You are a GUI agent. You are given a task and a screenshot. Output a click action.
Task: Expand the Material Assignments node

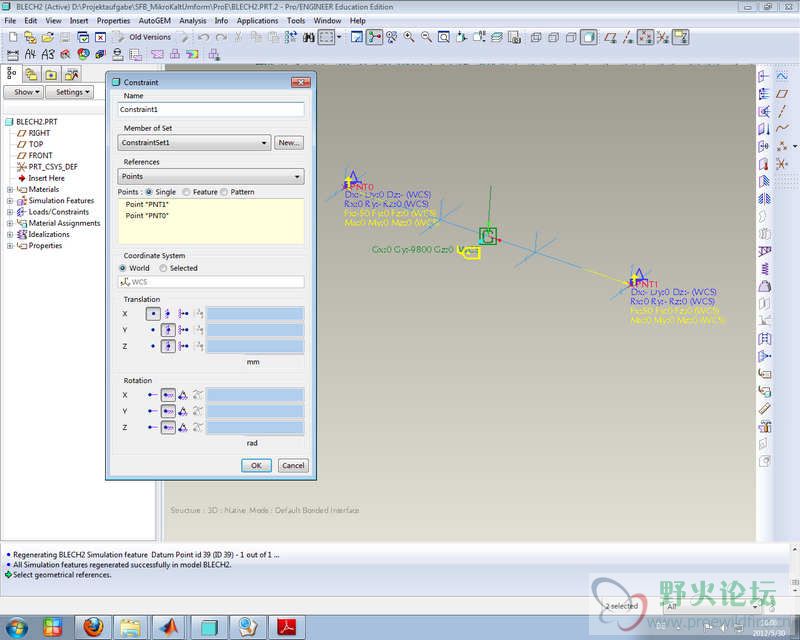point(10,223)
